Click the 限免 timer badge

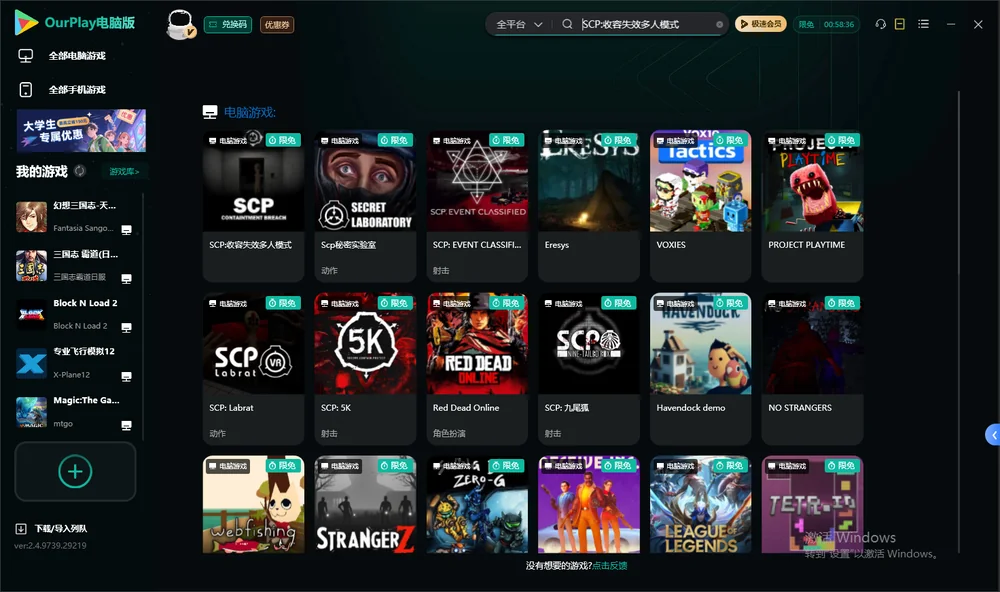pyautogui.click(x=826, y=24)
